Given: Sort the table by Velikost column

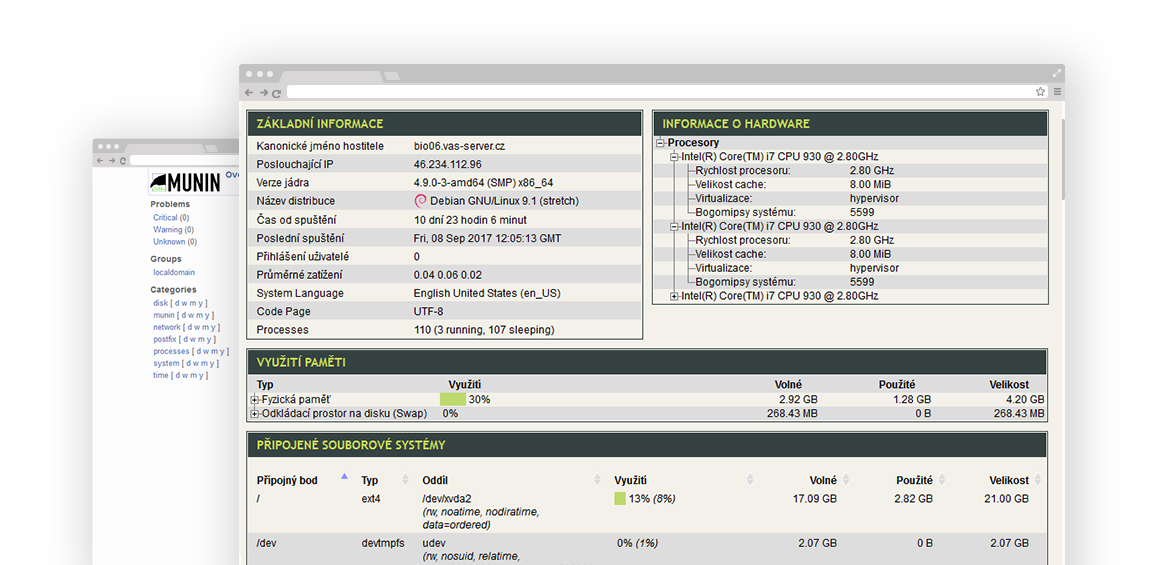Looking at the screenshot, I should click(1009, 480).
